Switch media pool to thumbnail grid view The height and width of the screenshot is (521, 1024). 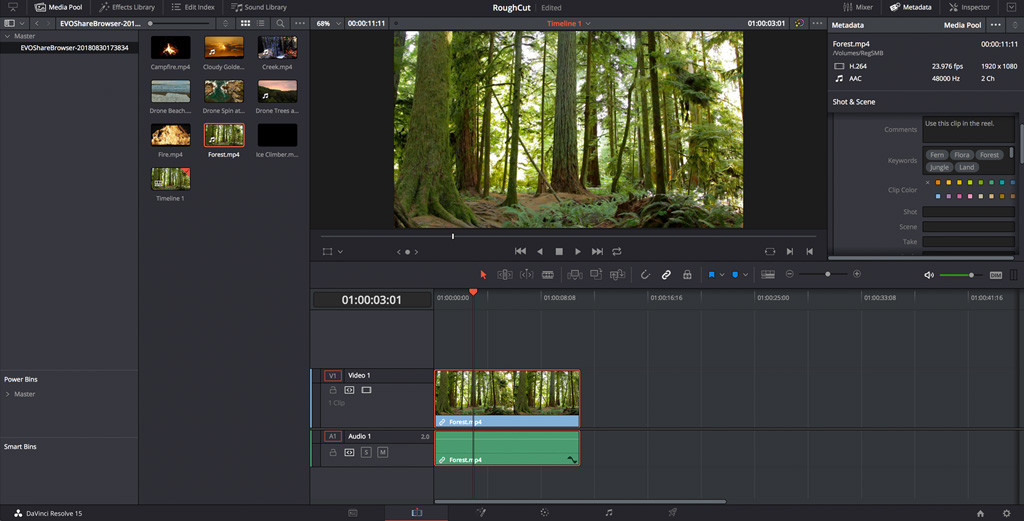[246, 23]
